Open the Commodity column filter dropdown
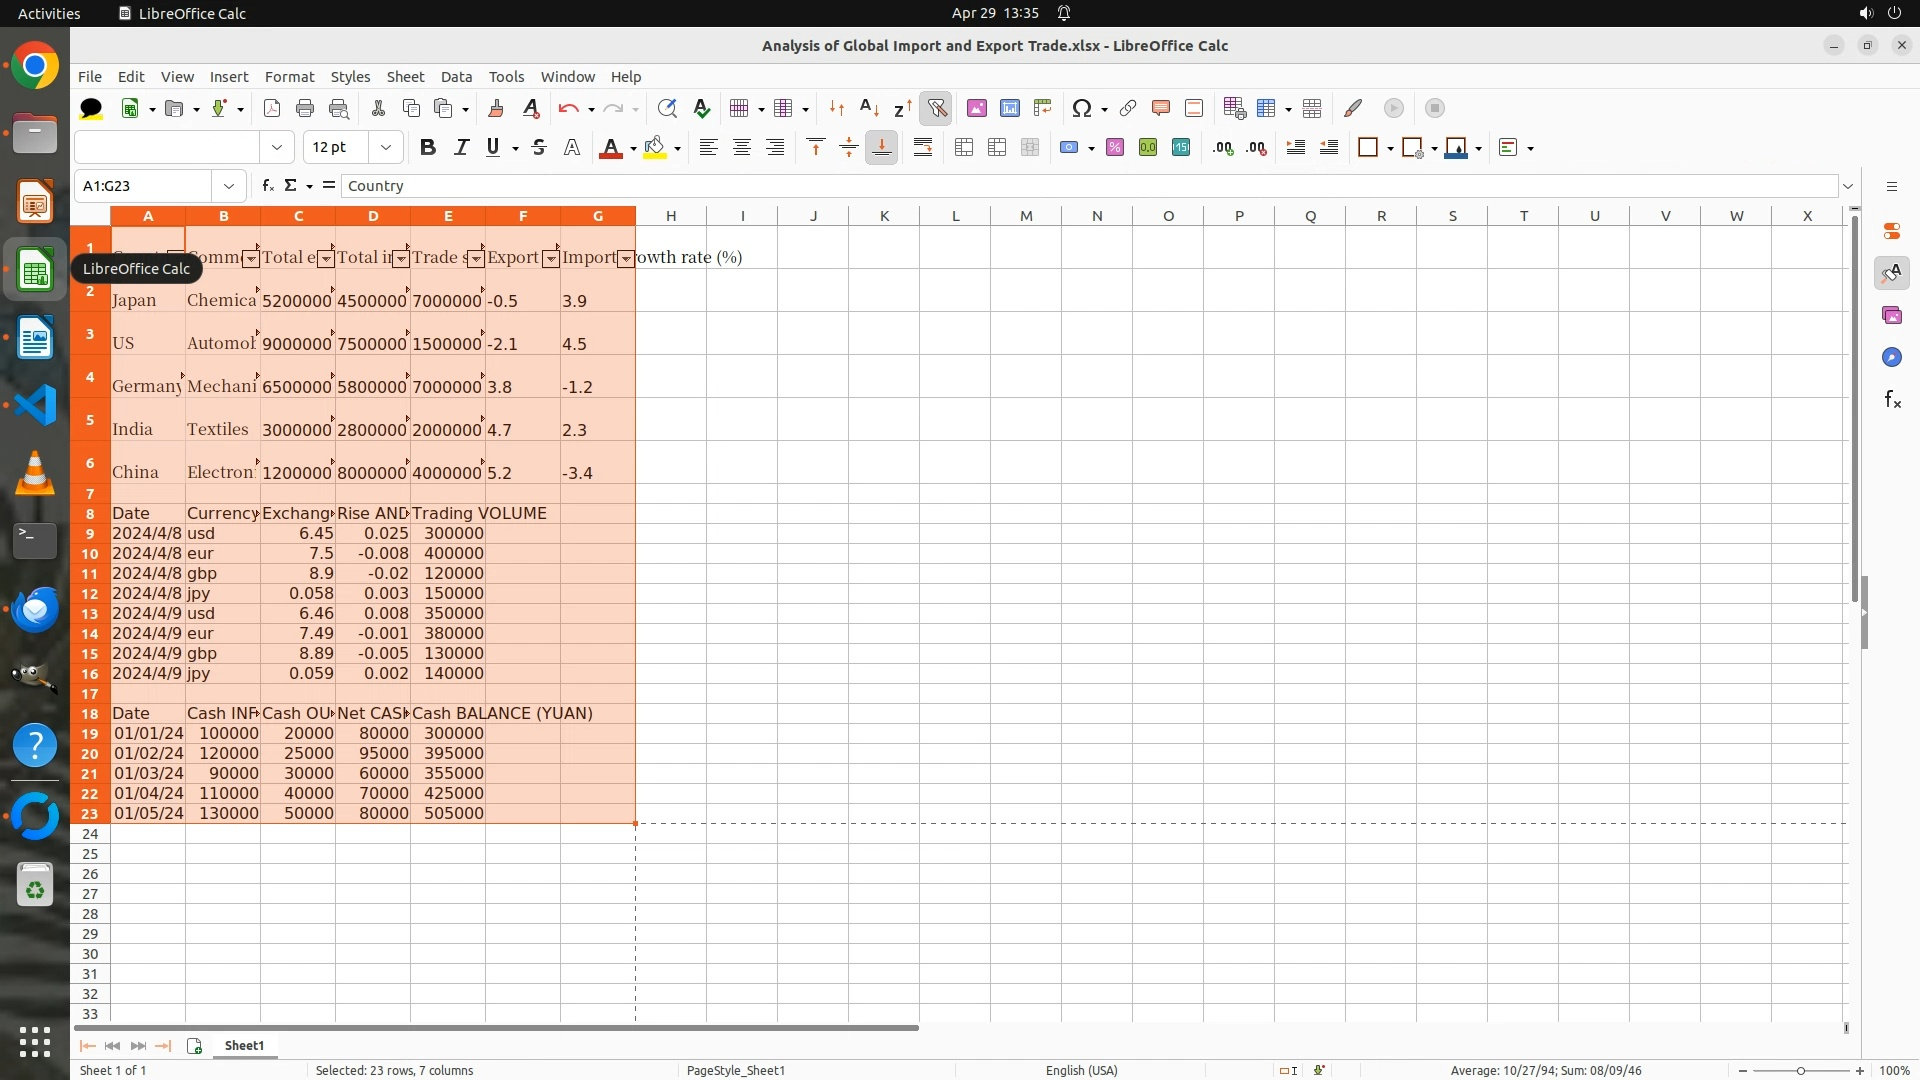The image size is (1920, 1080). click(250, 259)
